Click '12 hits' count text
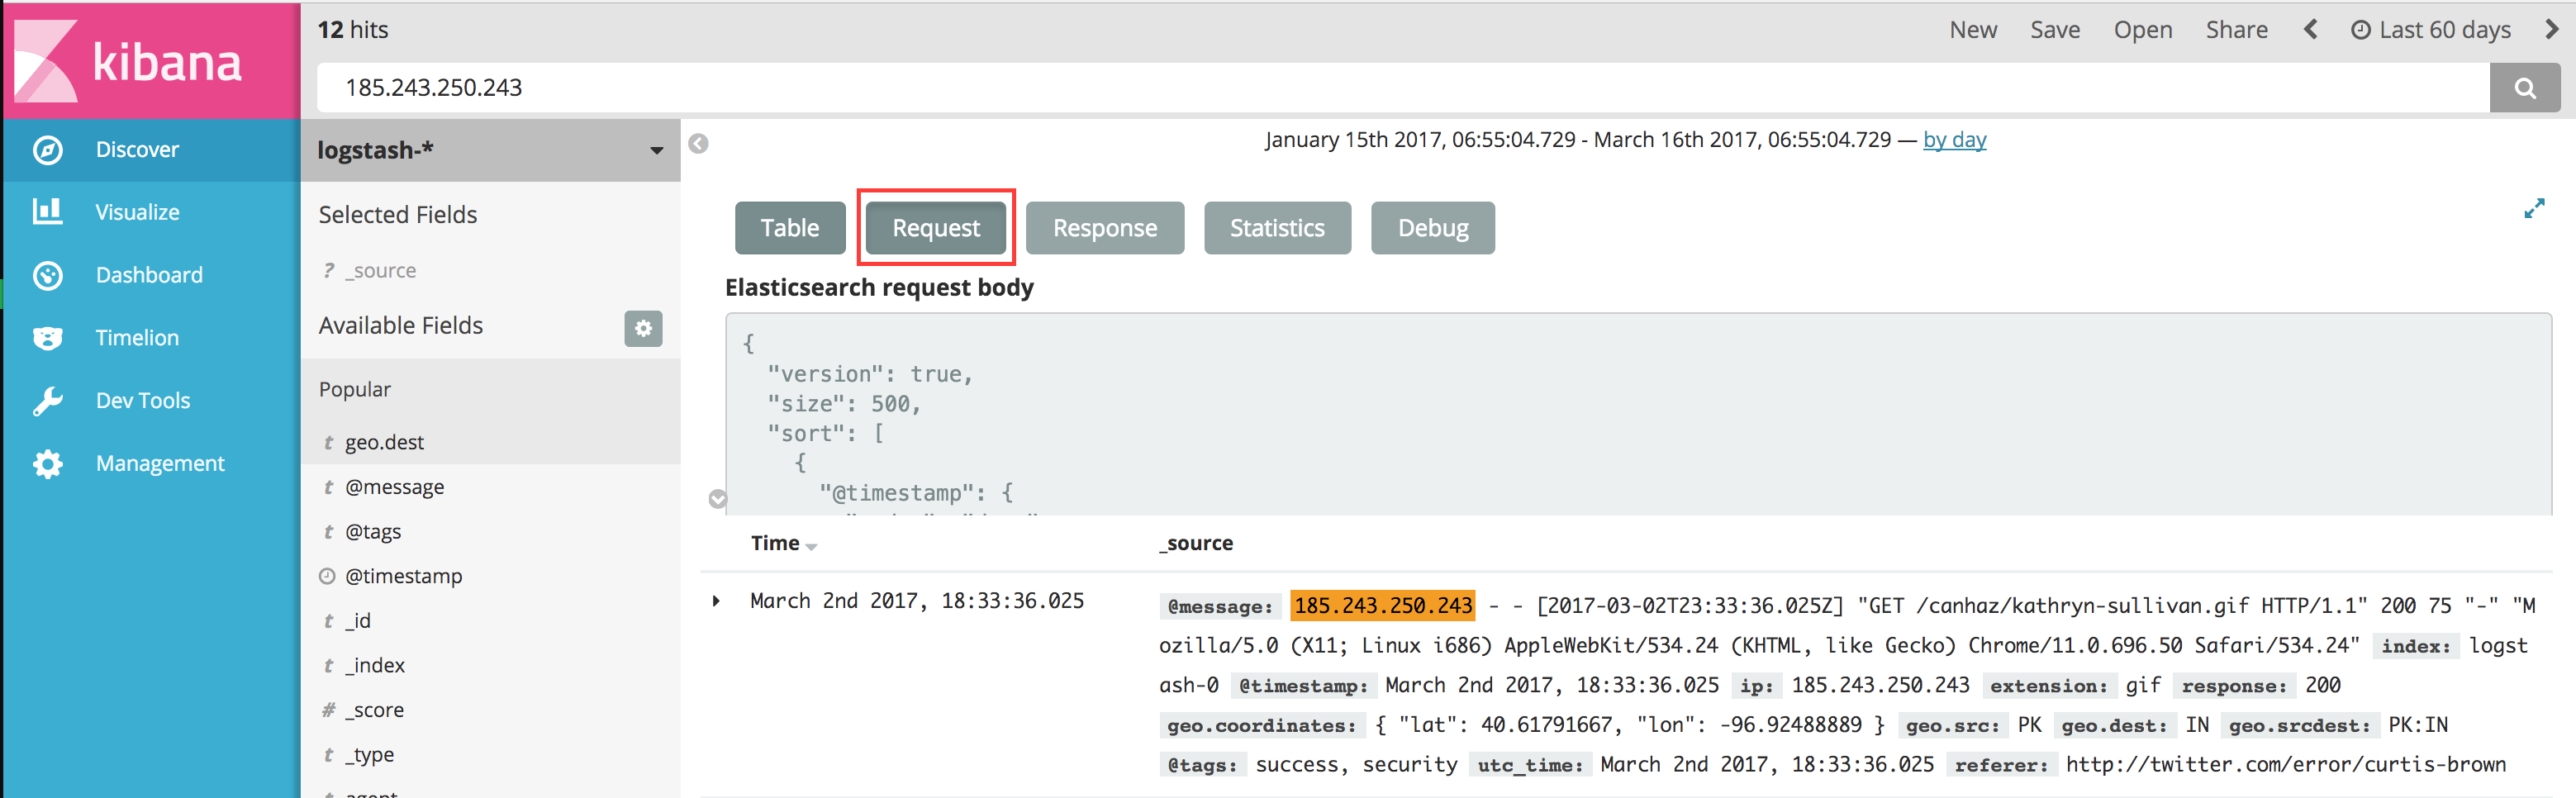 point(353,30)
